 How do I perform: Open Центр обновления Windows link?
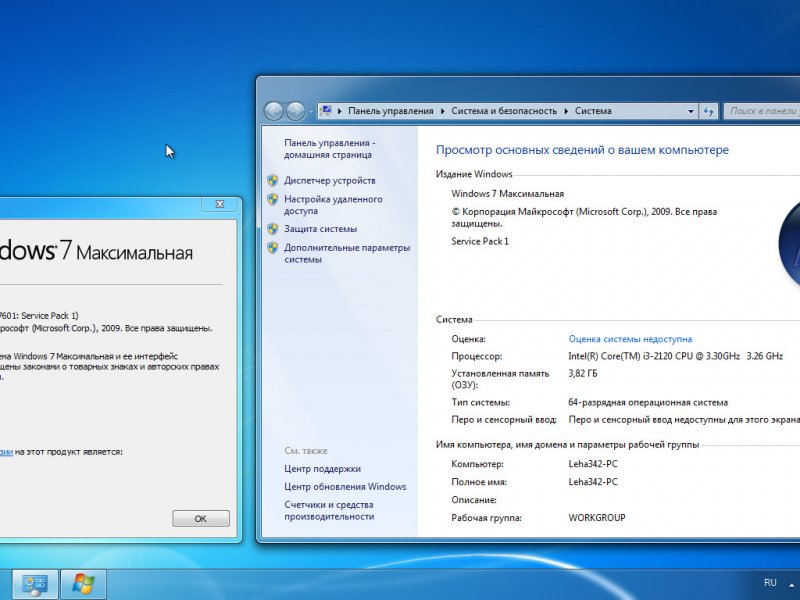345,486
